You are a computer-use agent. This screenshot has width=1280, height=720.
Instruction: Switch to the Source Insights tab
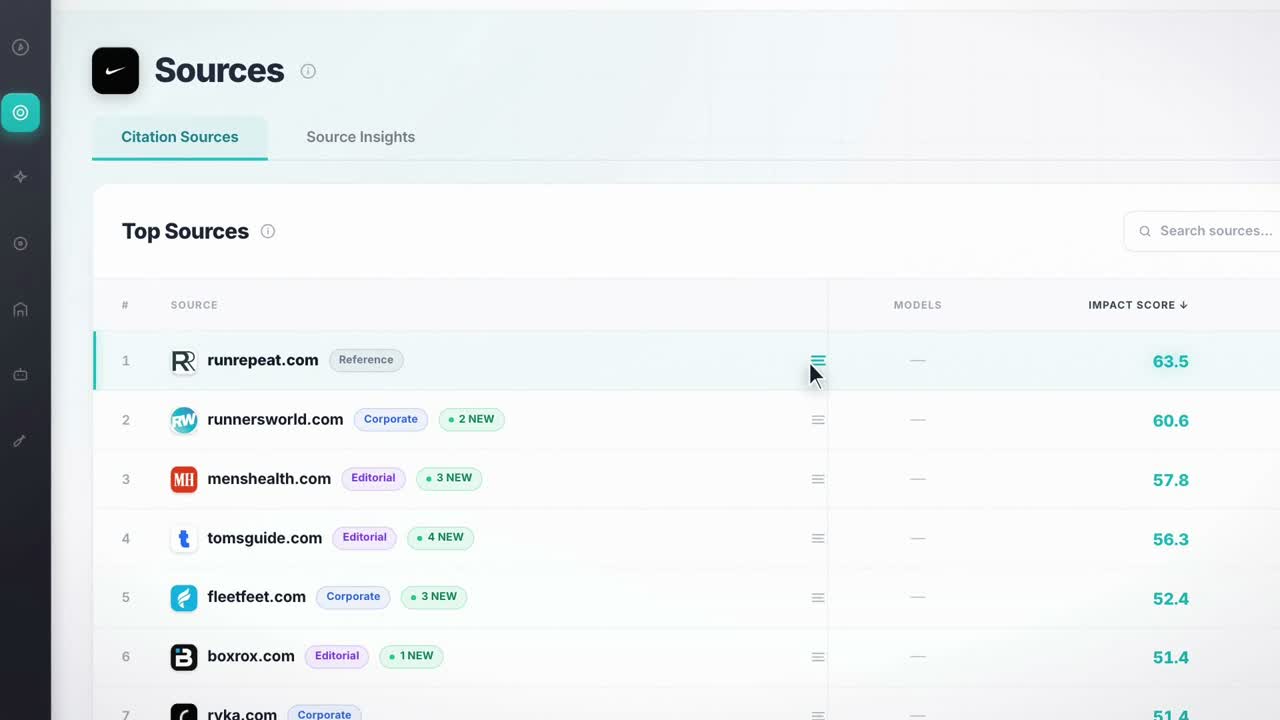pos(360,137)
